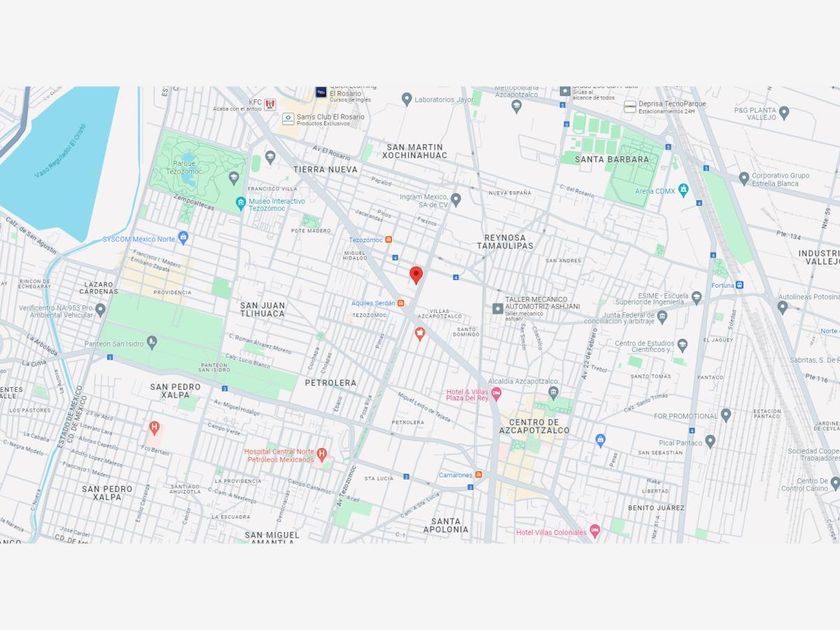840x630 pixels.
Task: Click SANTA APOLONIA neighborhood label
Action: [x=446, y=525]
